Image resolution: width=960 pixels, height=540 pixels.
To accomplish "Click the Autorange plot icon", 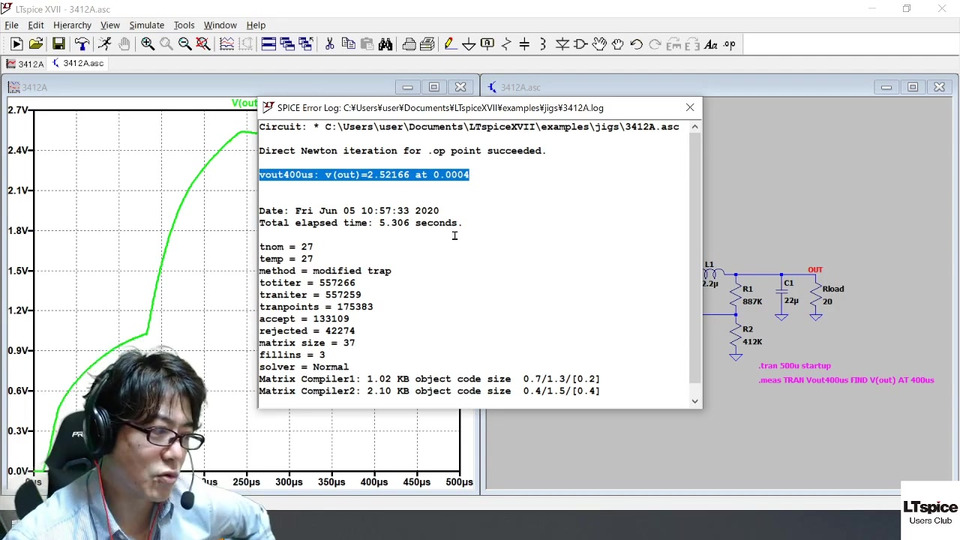I will [x=227, y=44].
